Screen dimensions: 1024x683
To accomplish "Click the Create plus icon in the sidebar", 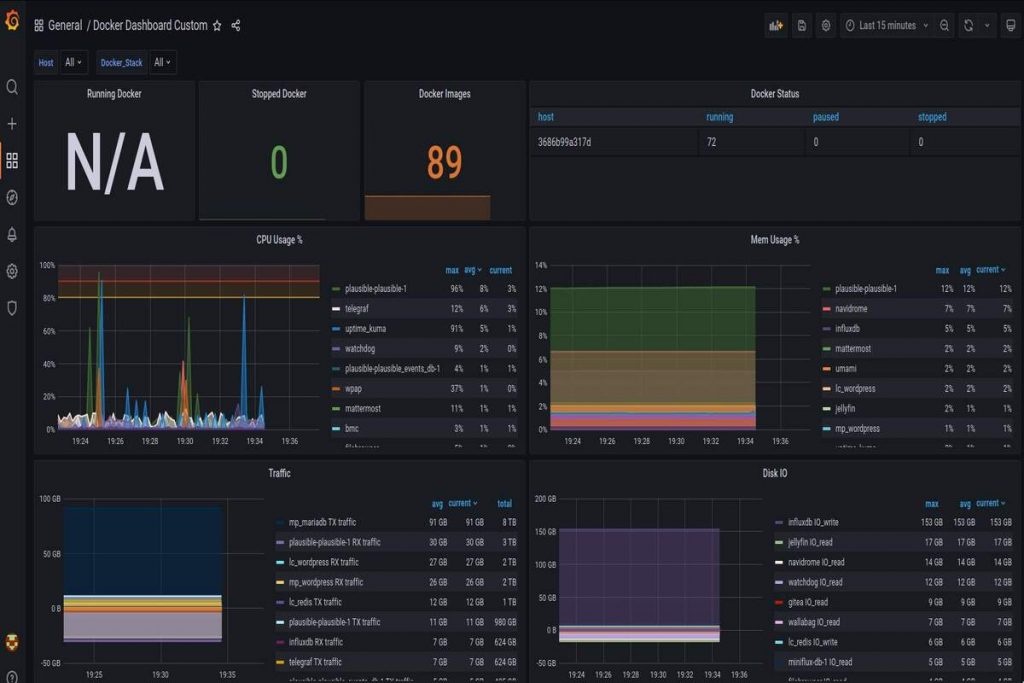I will (12, 124).
